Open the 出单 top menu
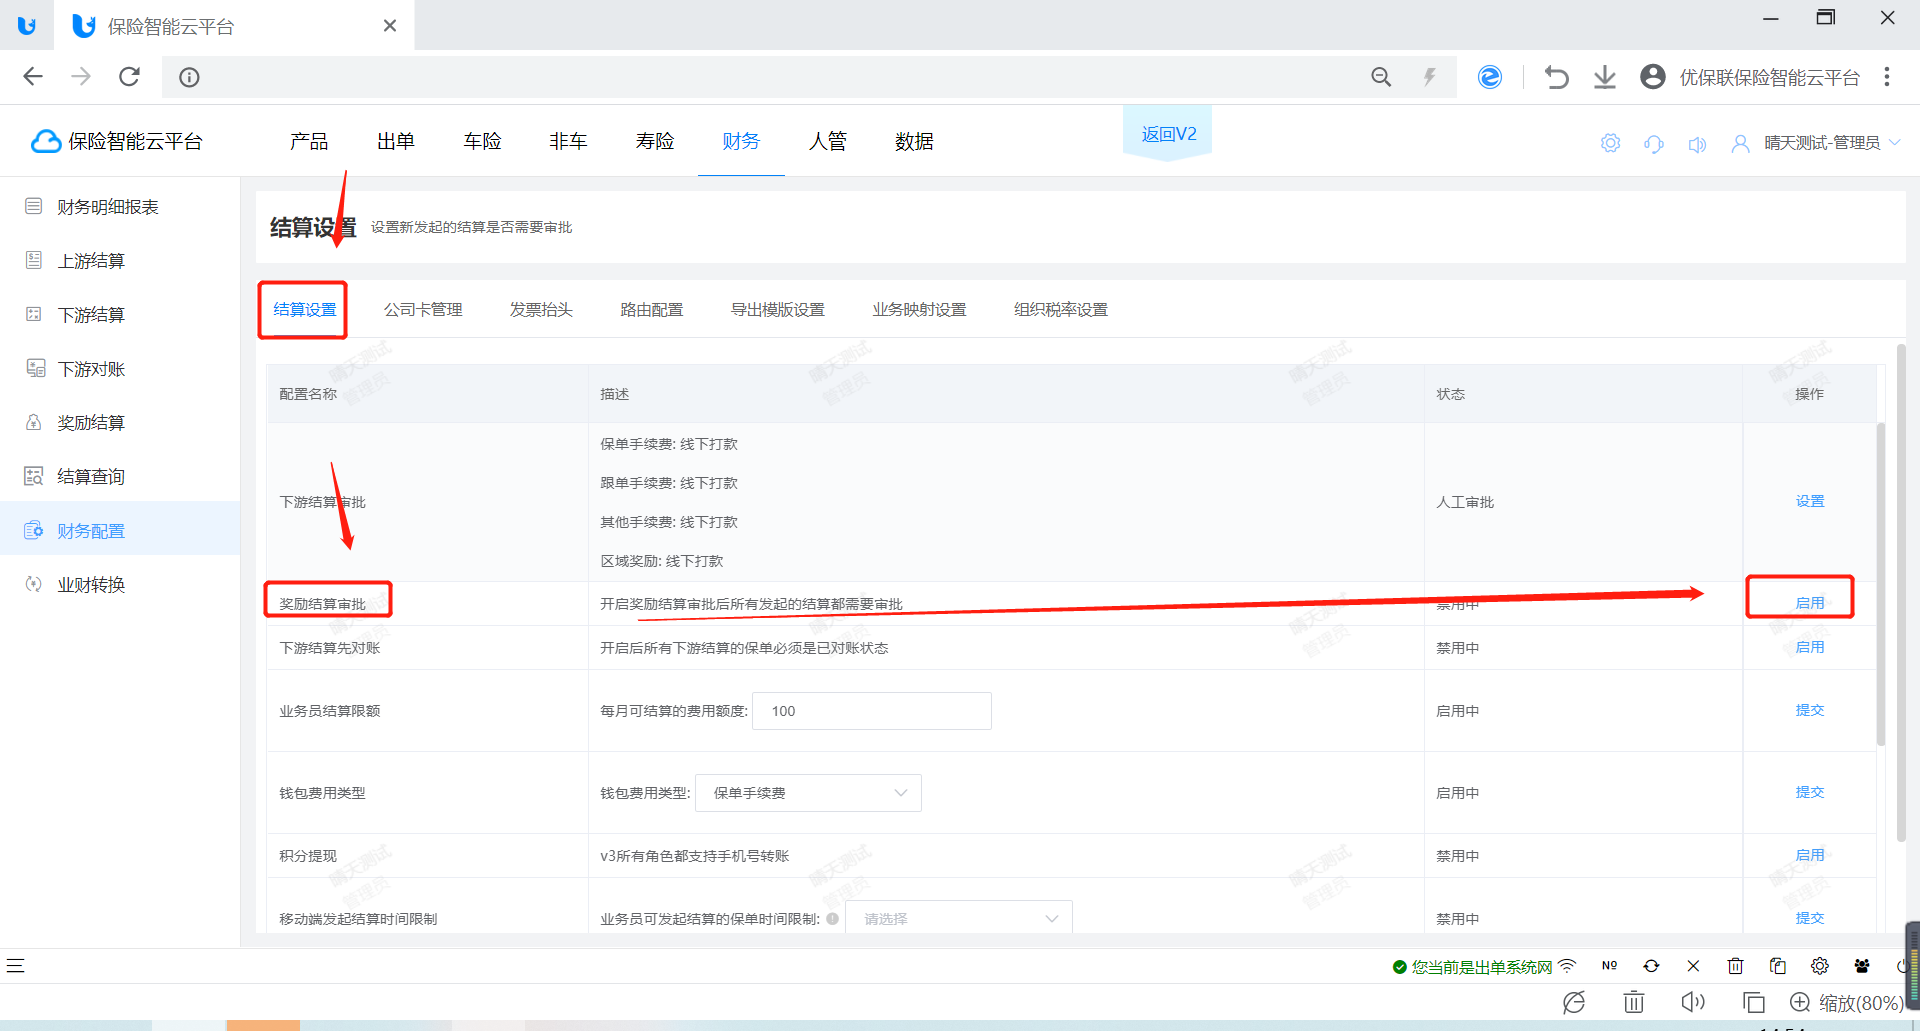Image resolution: width=1920 pixels, height=1031 pixels. (x=396, y=141)
